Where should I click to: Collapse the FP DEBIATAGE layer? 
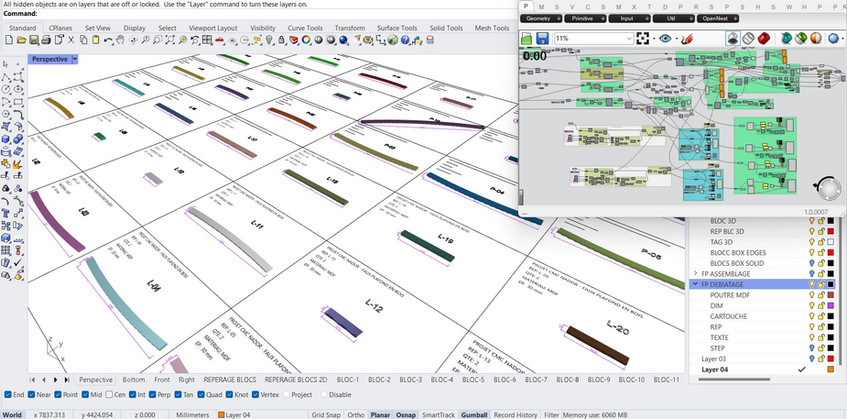pyautogui.click(x=695, y=284)
